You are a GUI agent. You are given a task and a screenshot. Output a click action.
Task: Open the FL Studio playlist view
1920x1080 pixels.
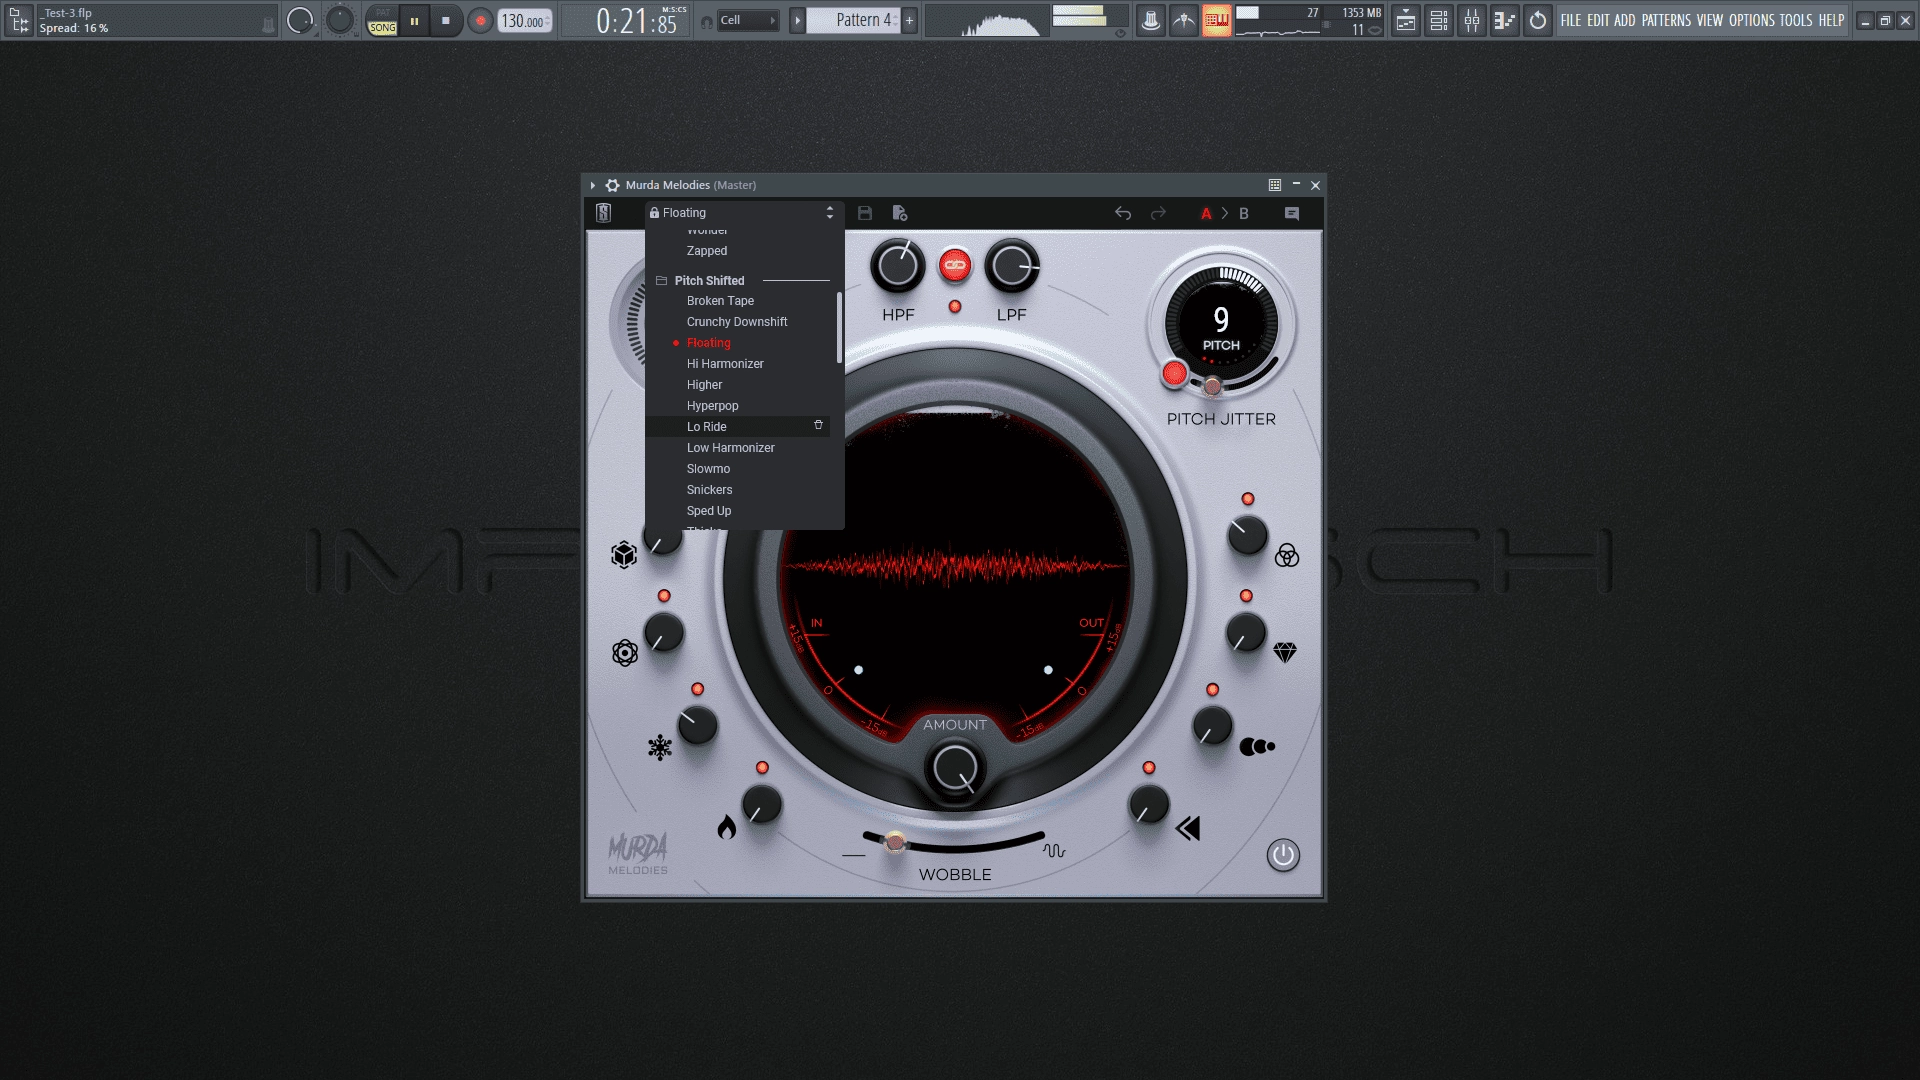coord(1406,20)
